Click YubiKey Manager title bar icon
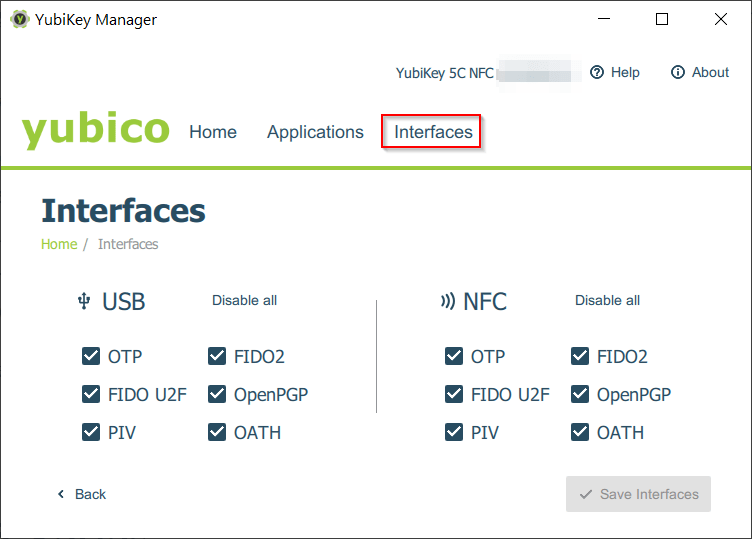 [x=19, y=19]
